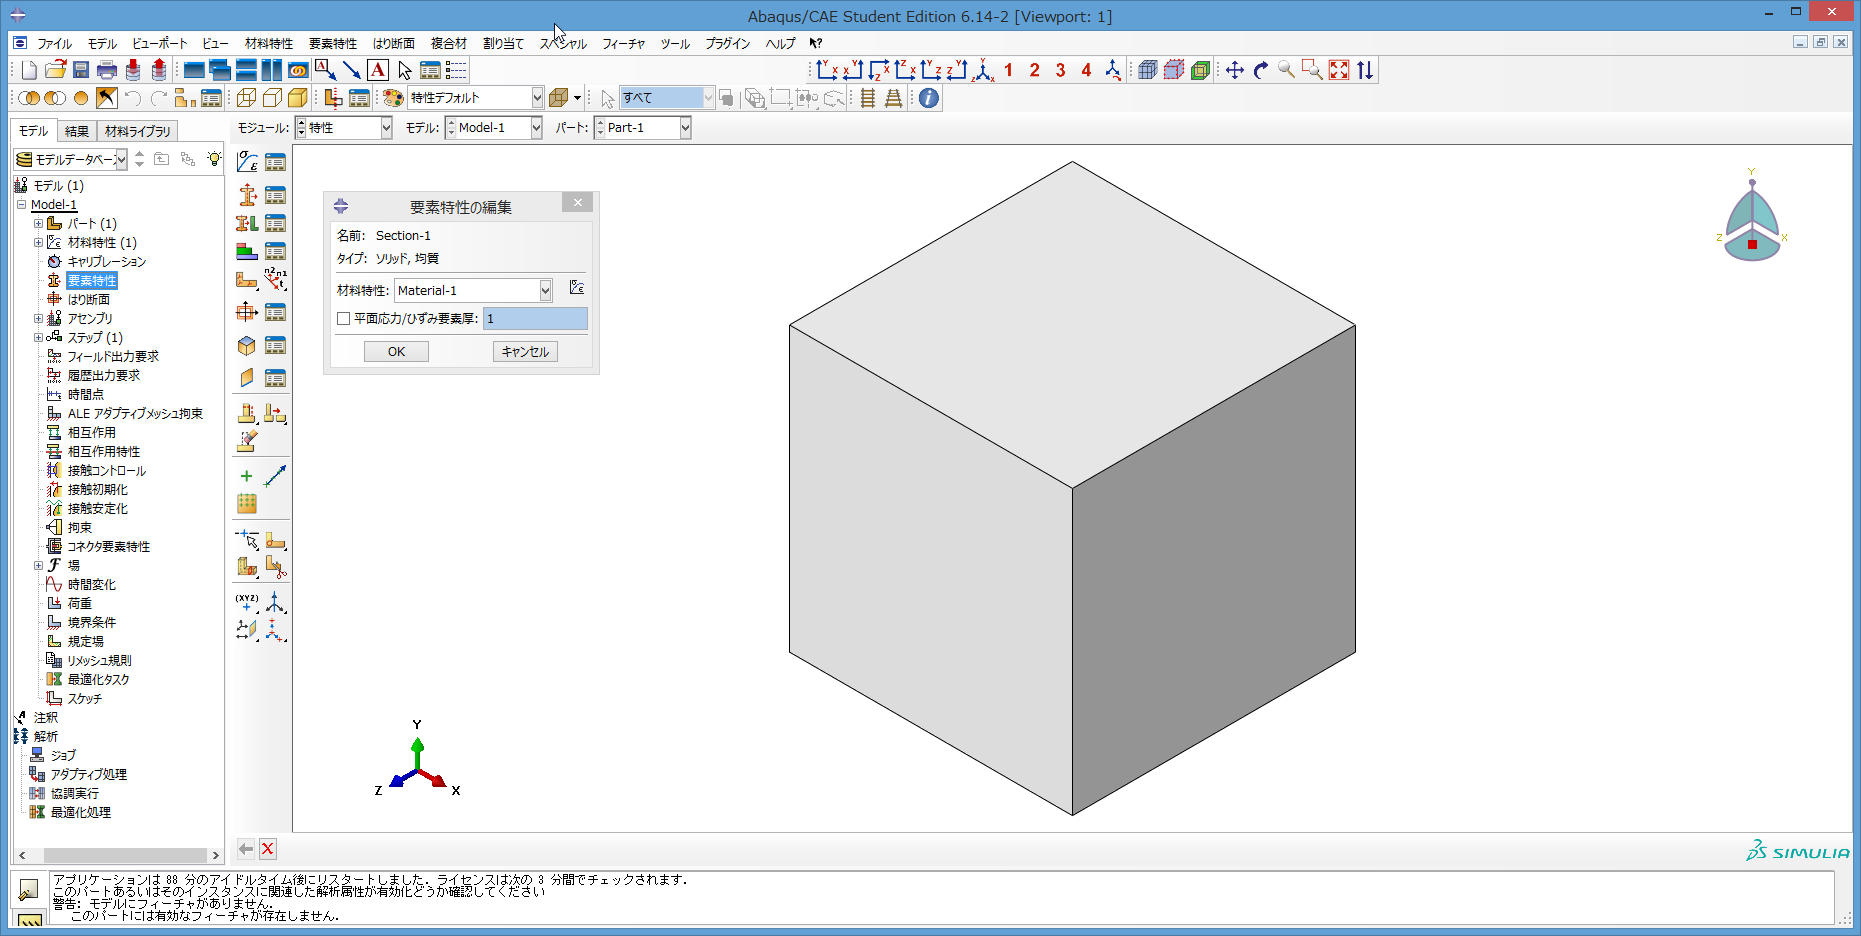Click the Magnify View icon
Screen dimensions: 1861x936
(x=1287, y=70)
